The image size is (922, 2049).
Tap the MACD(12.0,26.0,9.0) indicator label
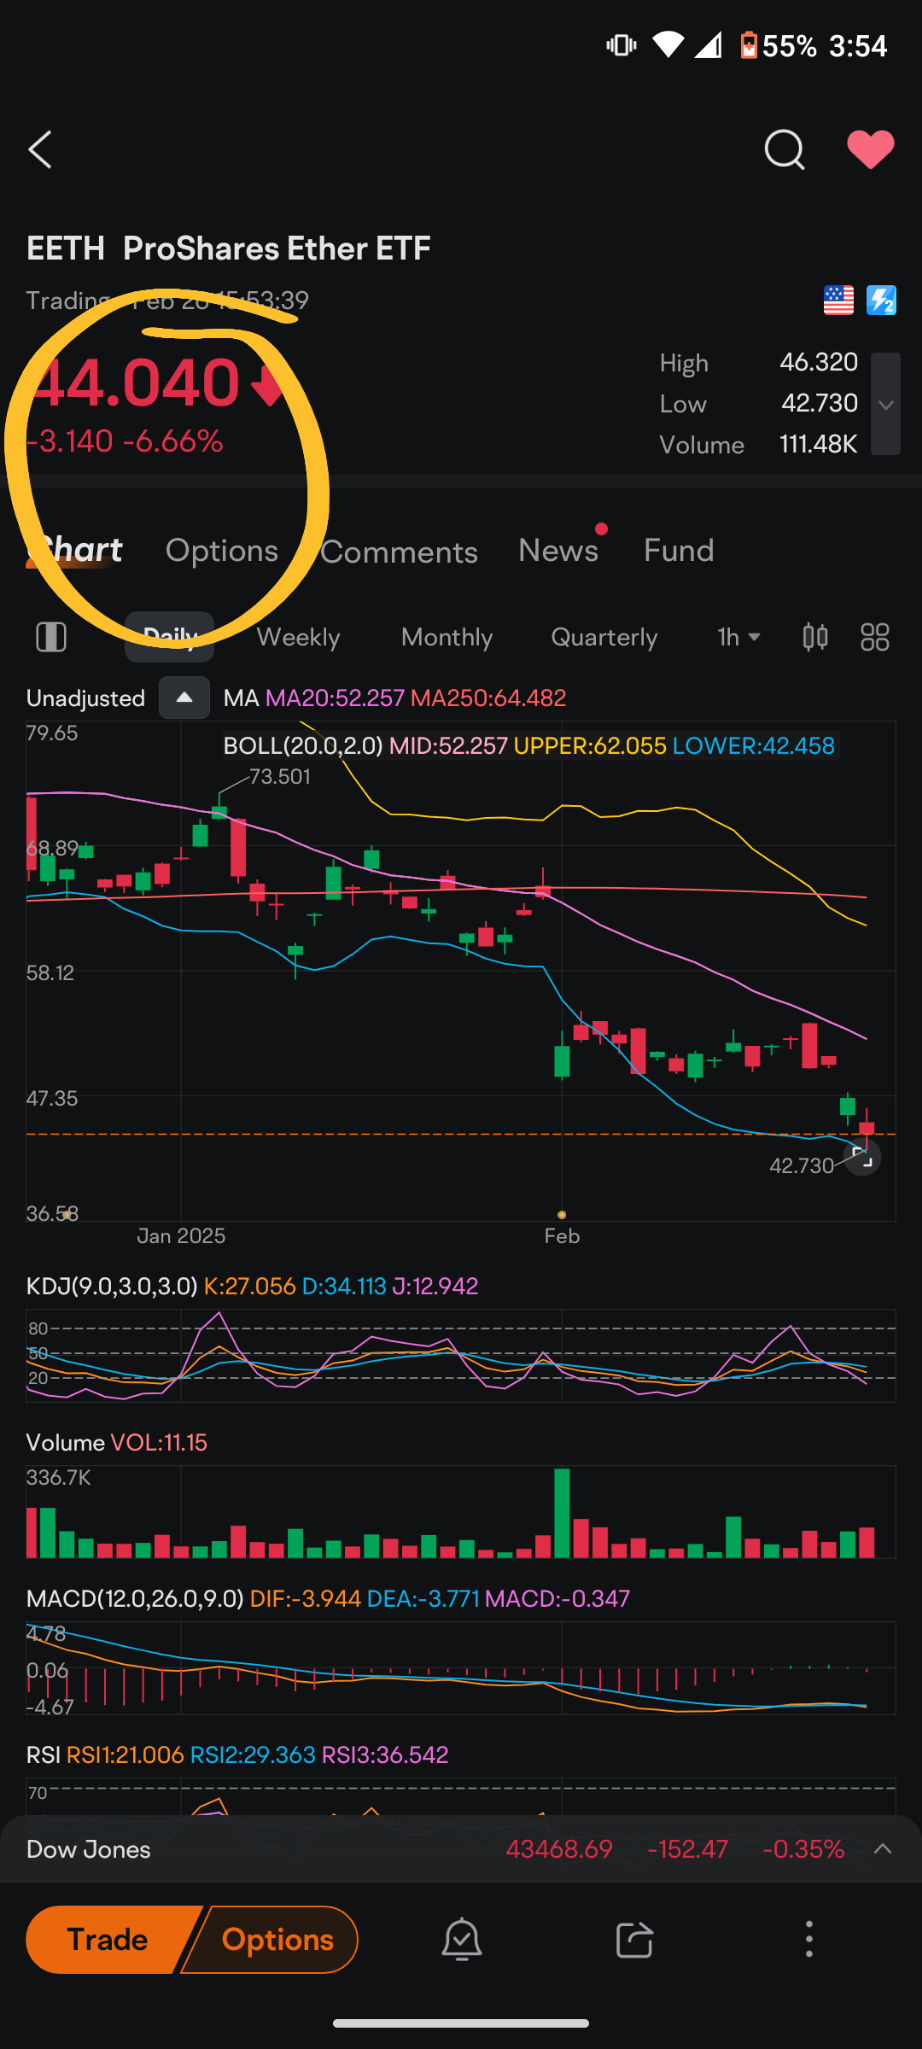coord(135,1598)
